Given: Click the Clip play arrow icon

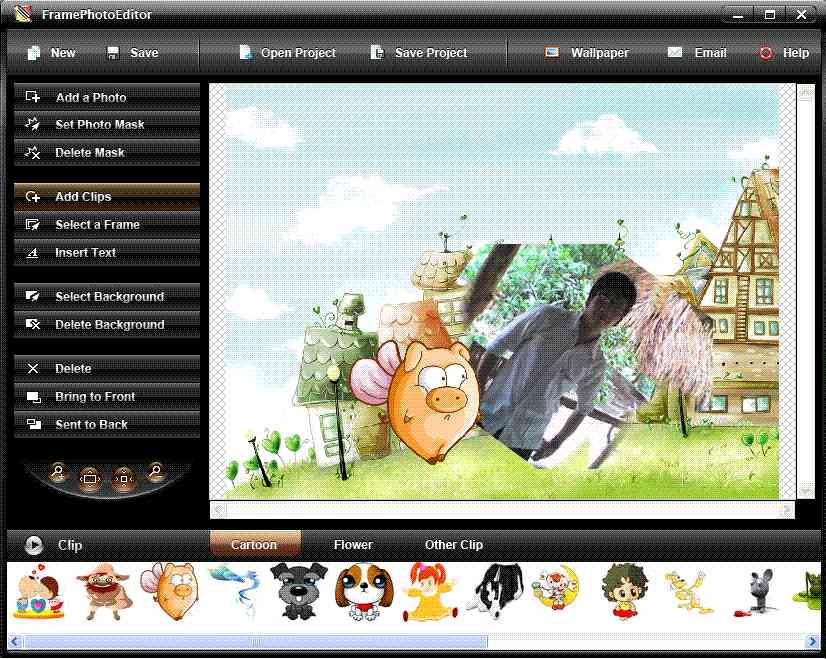Looking at the screenshot, I should point(34,545).
